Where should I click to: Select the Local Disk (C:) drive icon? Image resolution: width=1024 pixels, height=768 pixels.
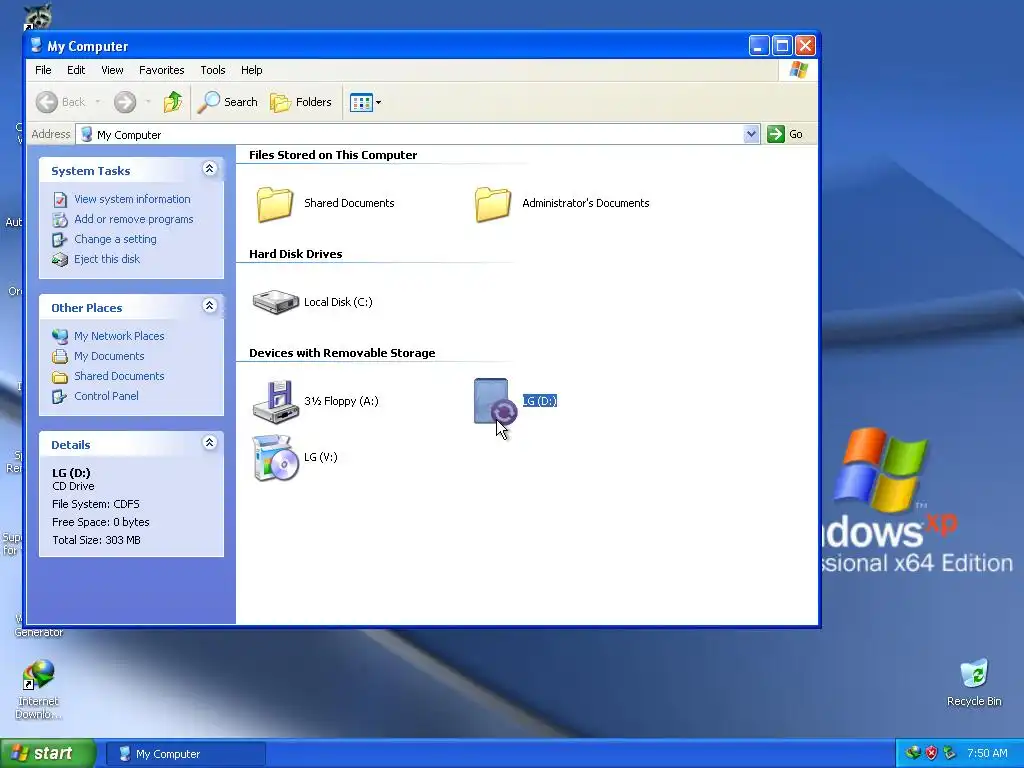(x=276, y=302)
